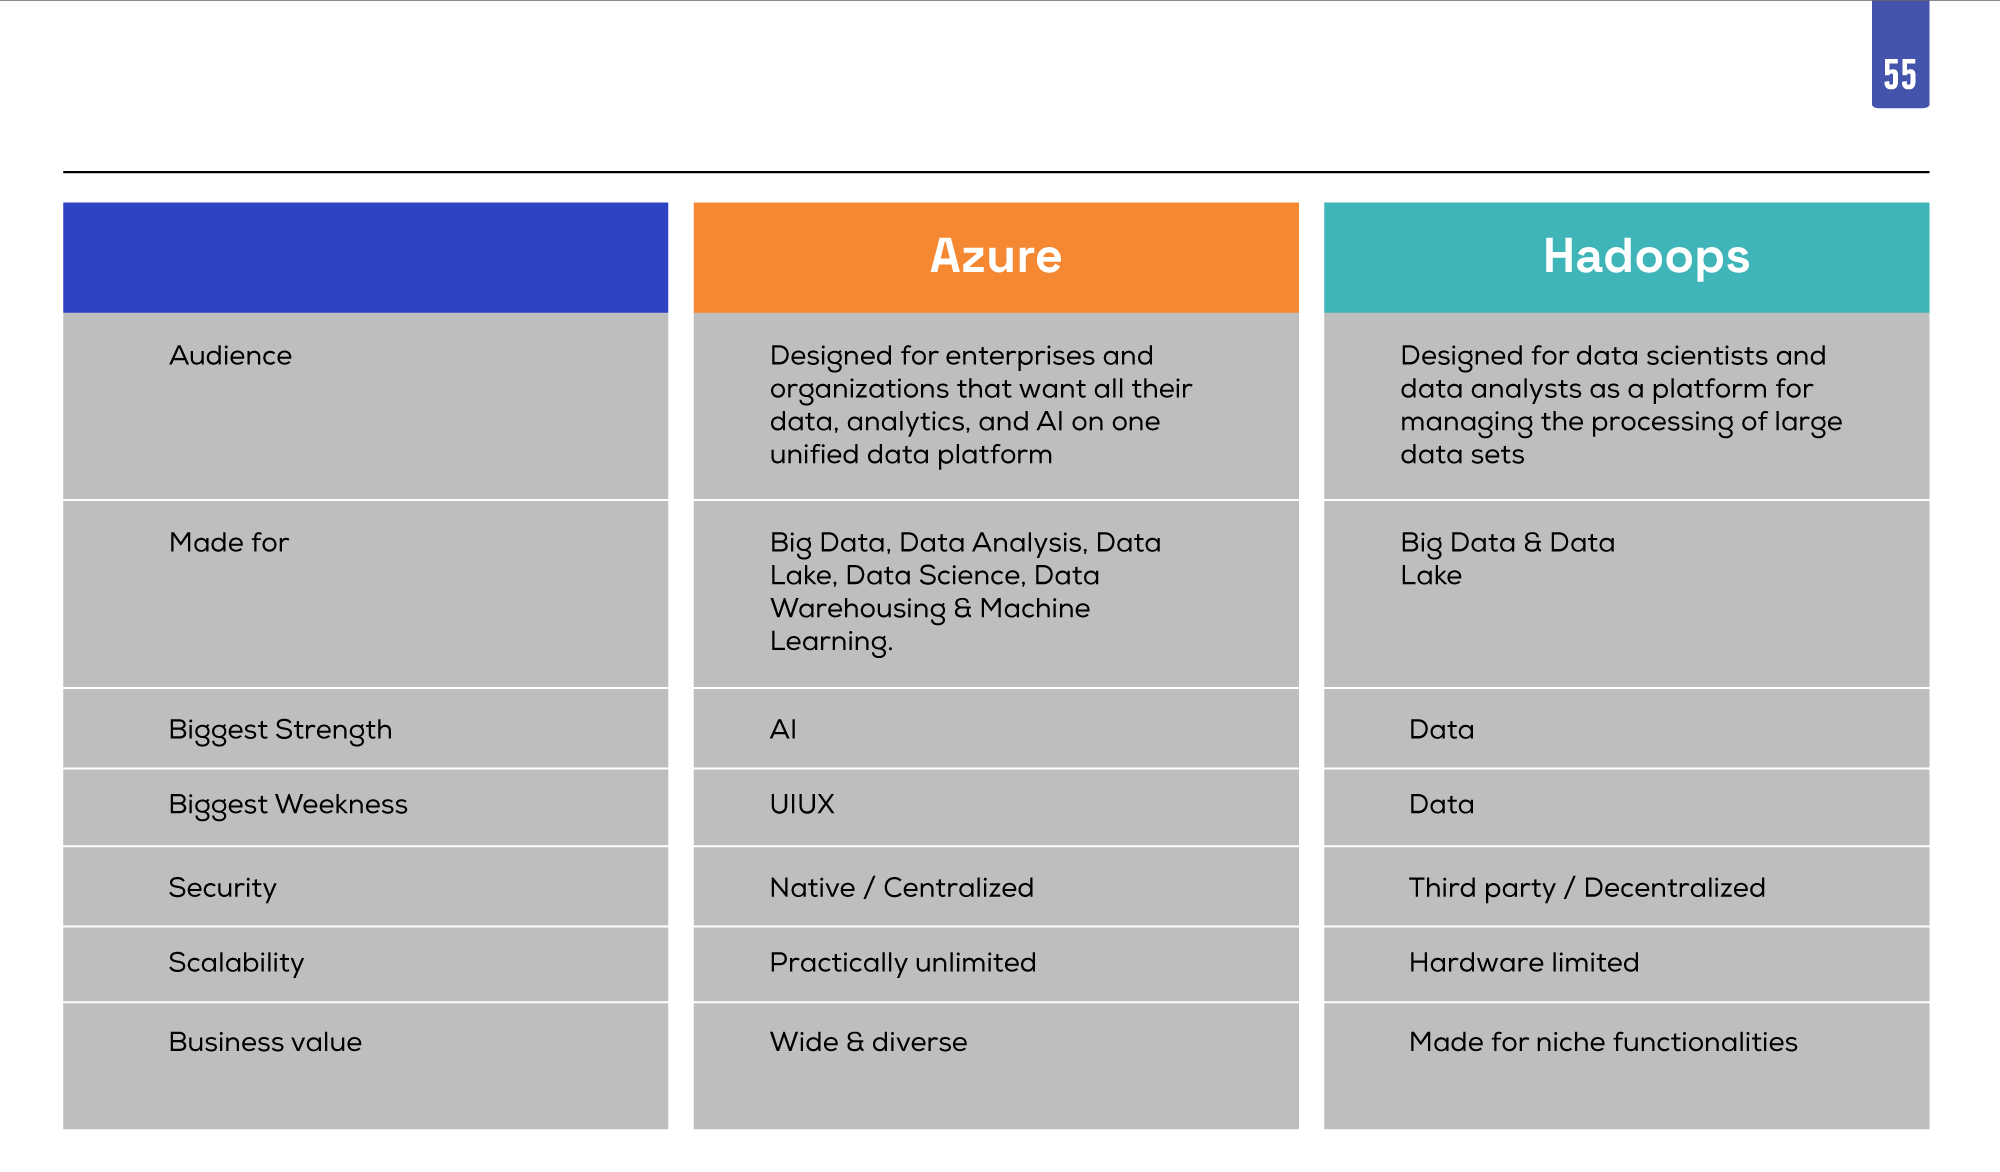Screen dimensions: 2000x1172
Task: Click the Made for row label
Action: 229,543
